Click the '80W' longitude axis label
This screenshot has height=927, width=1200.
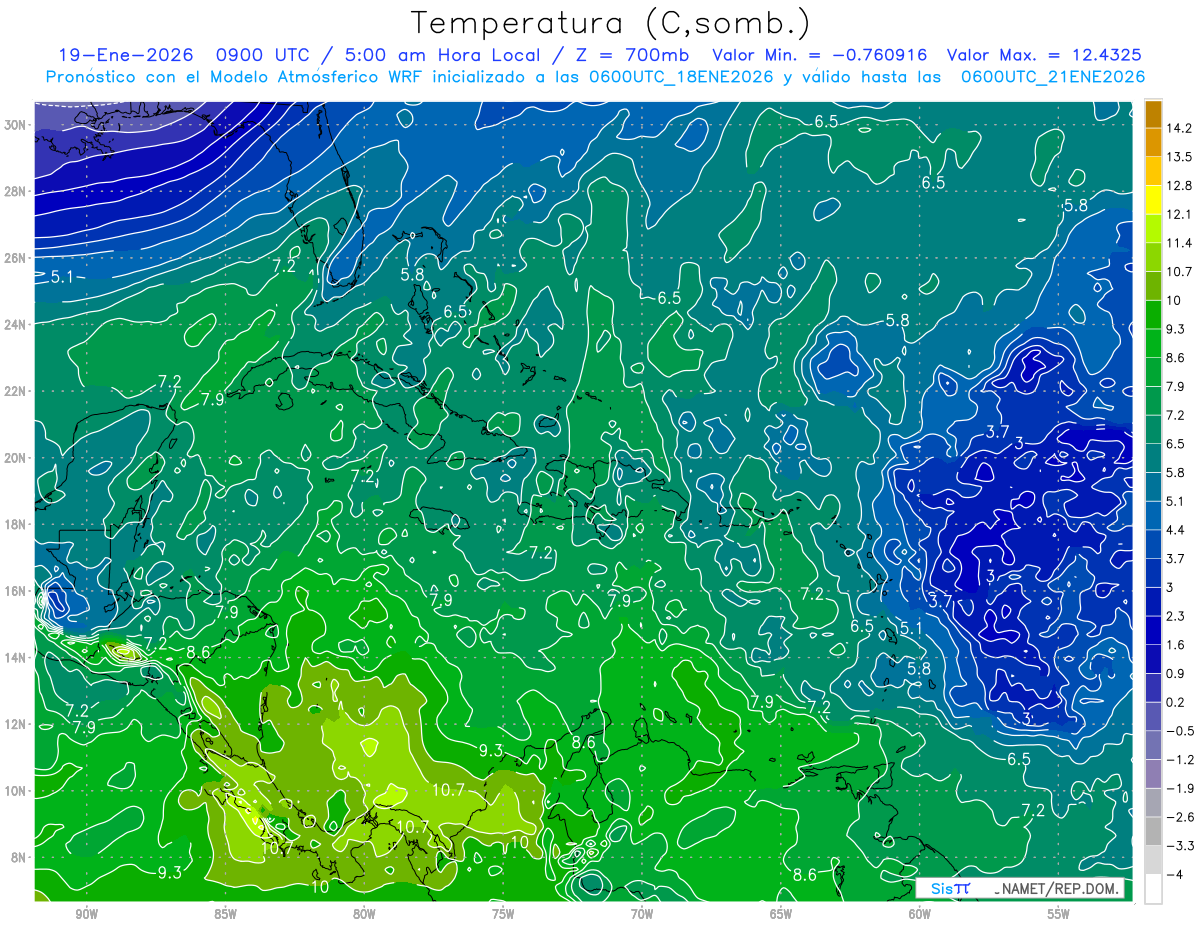[x=364, y=914]
